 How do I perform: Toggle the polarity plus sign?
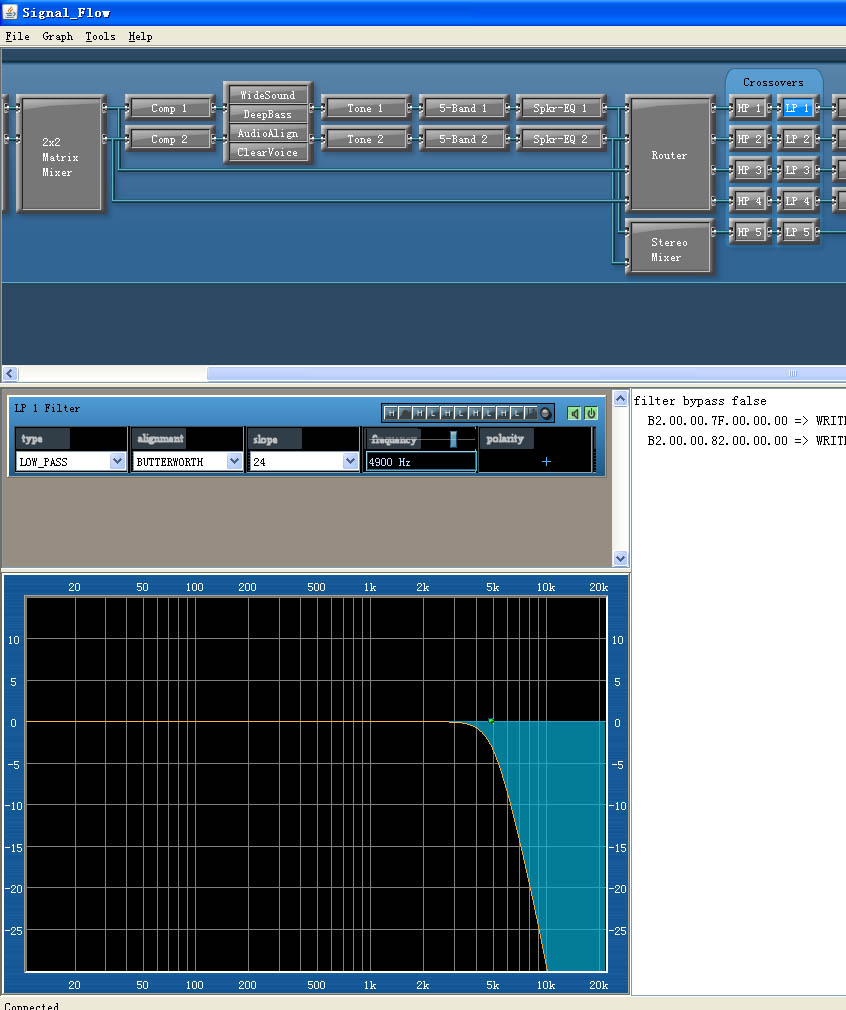[x=546, y=461]
